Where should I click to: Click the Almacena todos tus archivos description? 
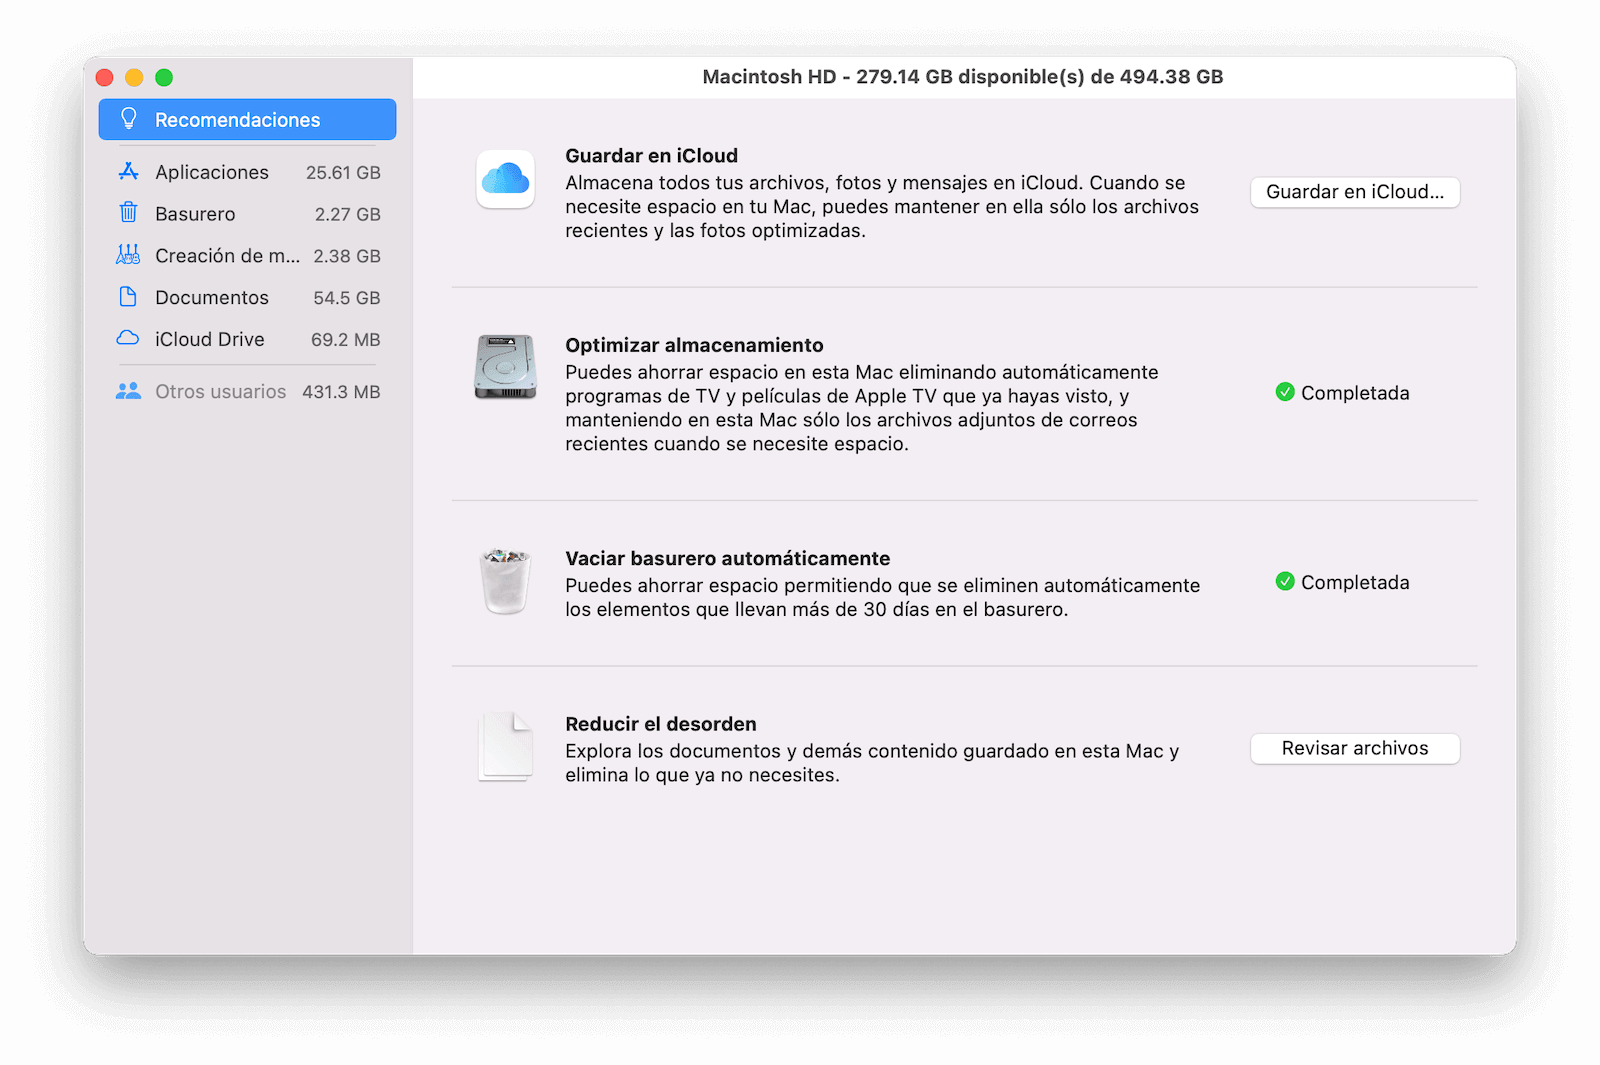[882, 207]
